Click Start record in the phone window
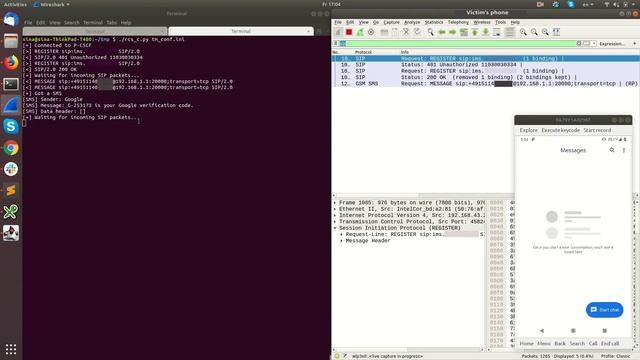The height and width of the screenshot is (360, 640). pos(597,130)
